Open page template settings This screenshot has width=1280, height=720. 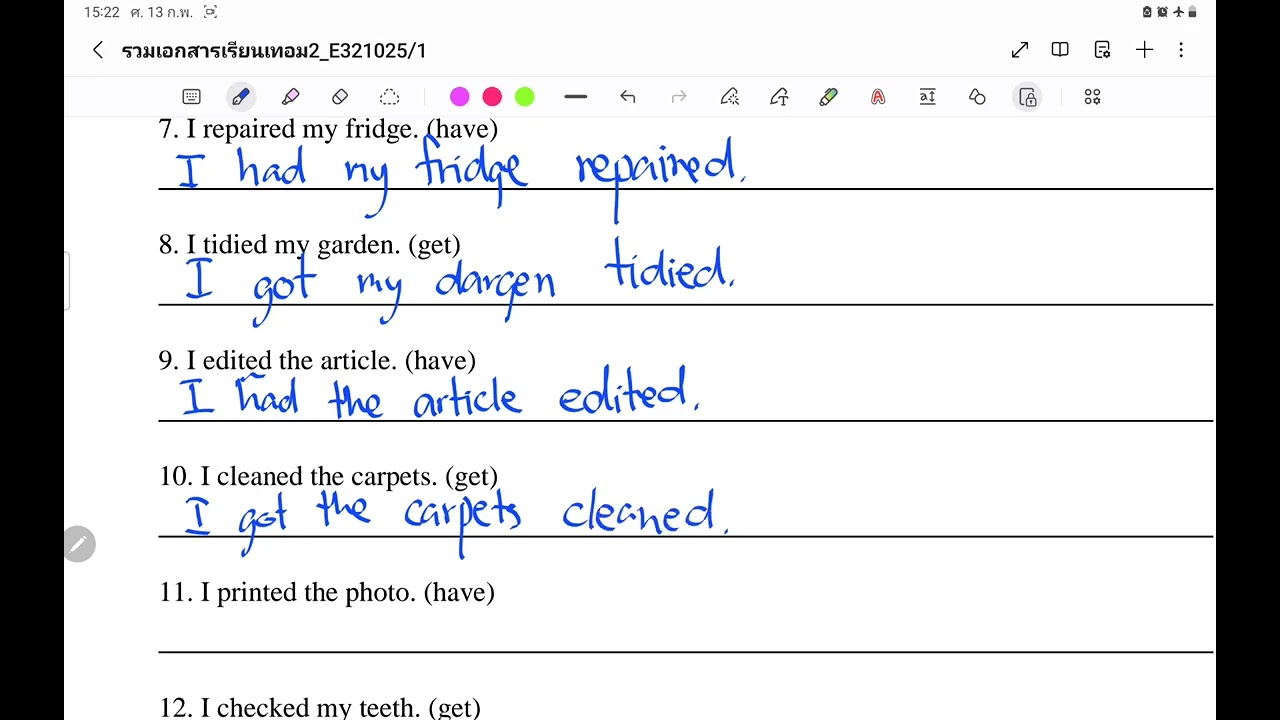pyautogui.click(x=1102, y=50)
